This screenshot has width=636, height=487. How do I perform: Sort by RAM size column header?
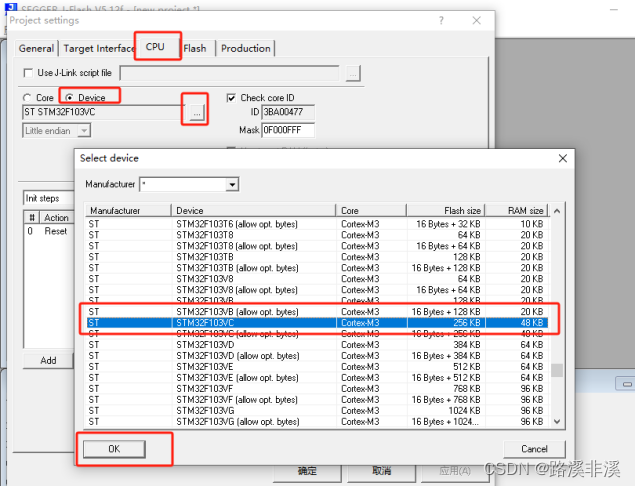[x=517, y=210]
